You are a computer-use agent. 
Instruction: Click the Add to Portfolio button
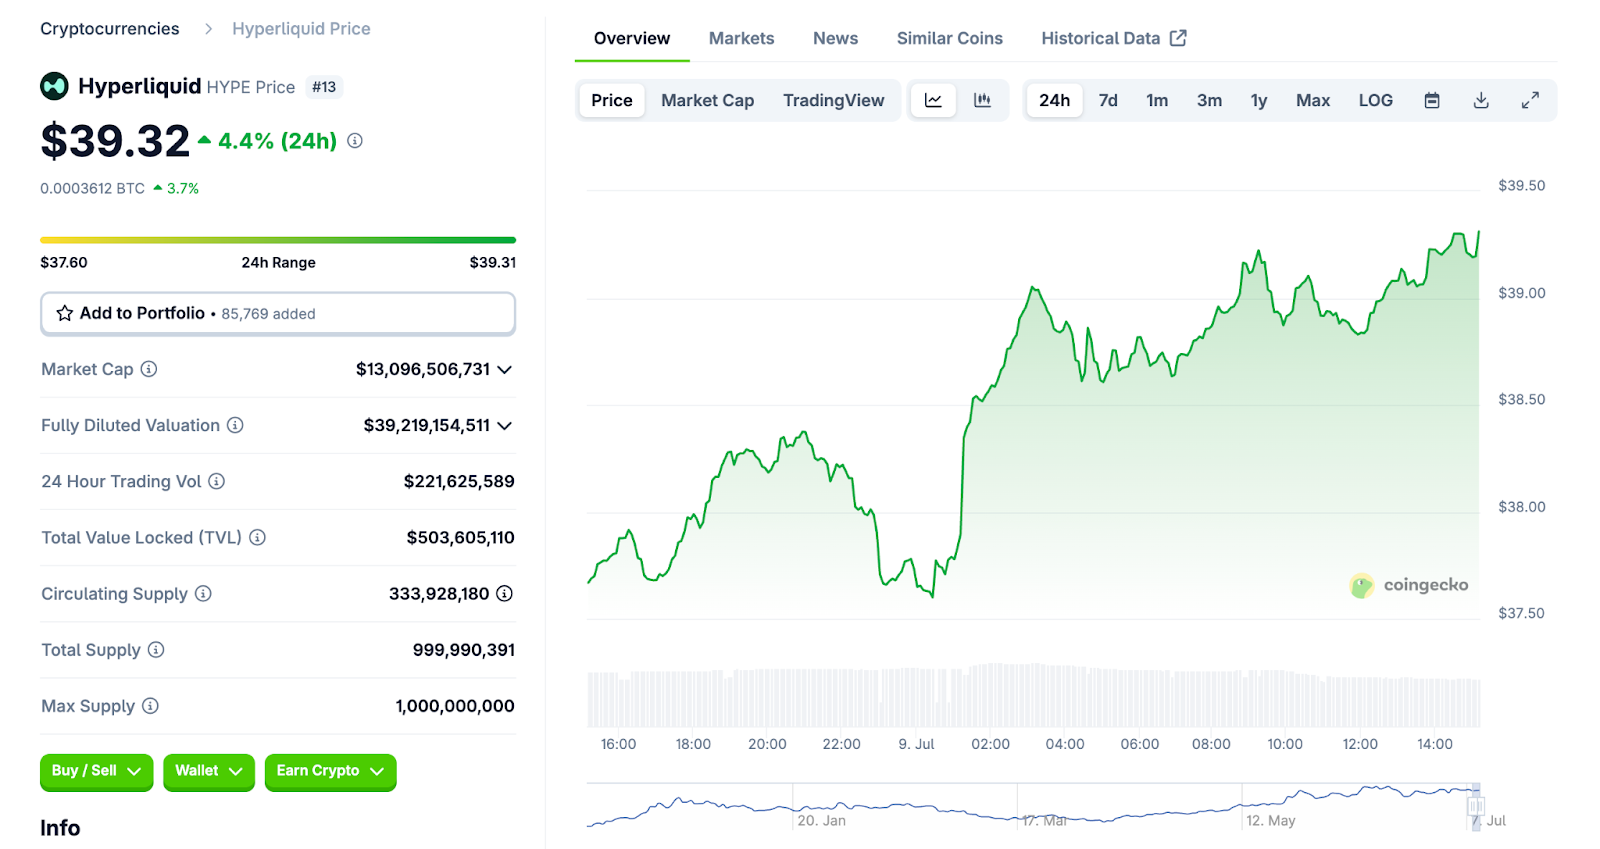[x=278, y=313]
